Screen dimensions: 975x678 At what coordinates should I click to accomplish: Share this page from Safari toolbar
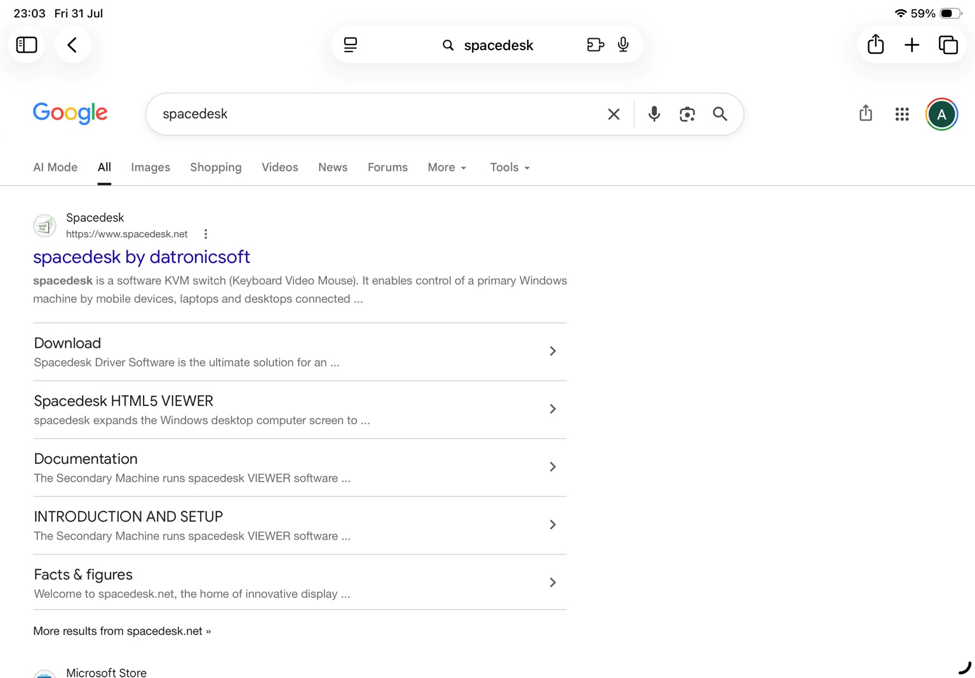coord(876,44)
